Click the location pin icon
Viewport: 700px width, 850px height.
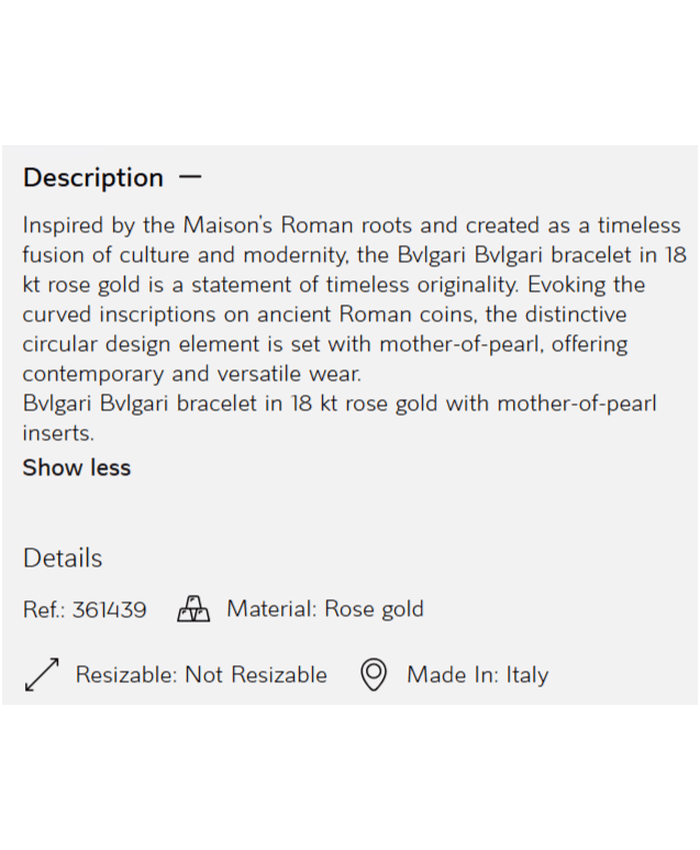click(373, 675)
